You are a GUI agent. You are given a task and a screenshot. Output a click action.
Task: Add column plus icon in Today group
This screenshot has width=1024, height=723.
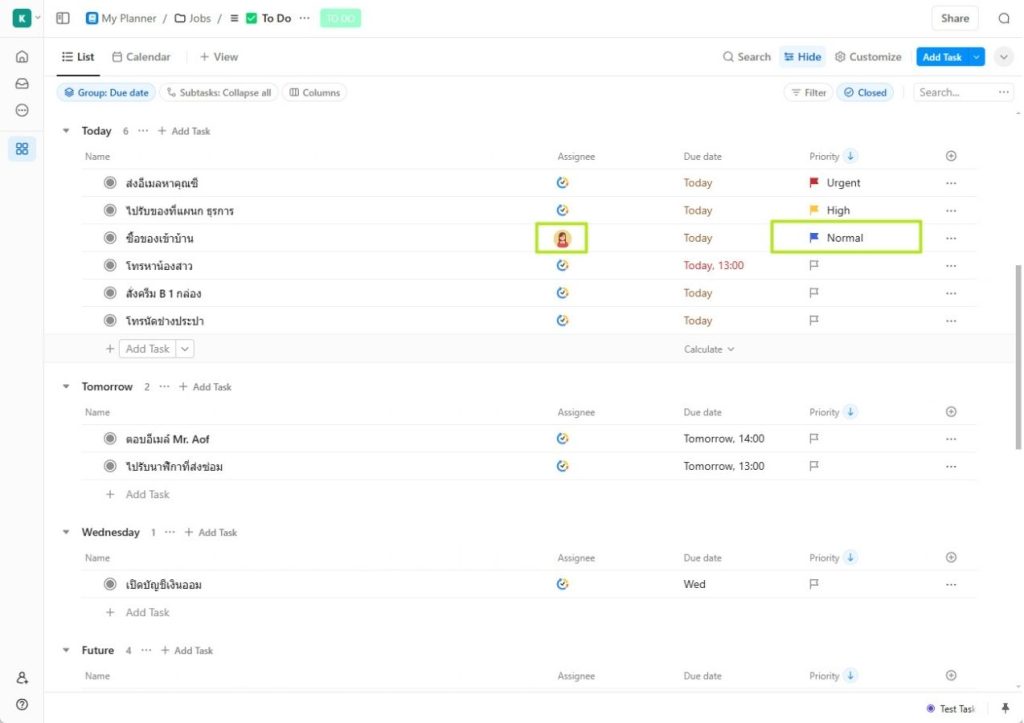point(951,156)
